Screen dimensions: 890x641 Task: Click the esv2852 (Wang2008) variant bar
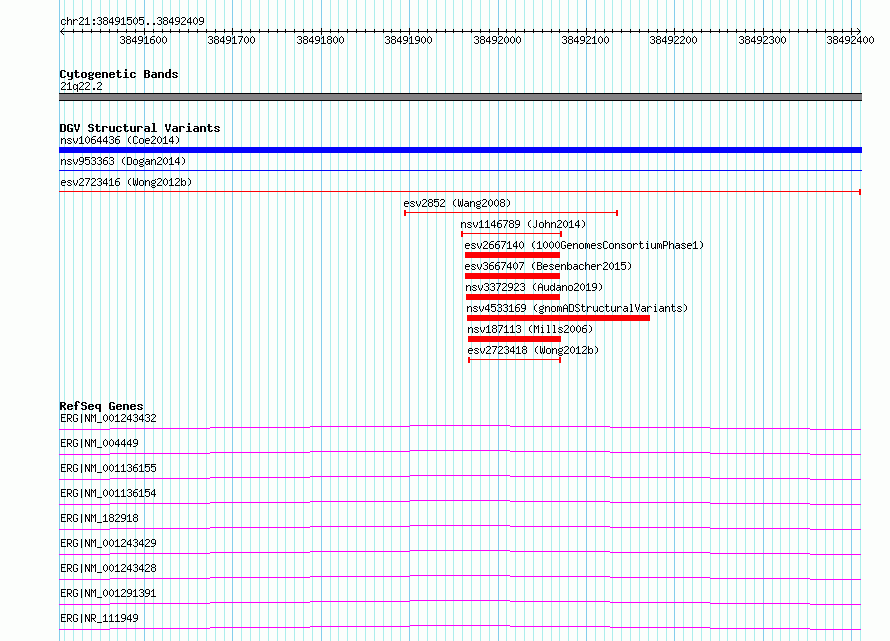[x=511, y=213]
